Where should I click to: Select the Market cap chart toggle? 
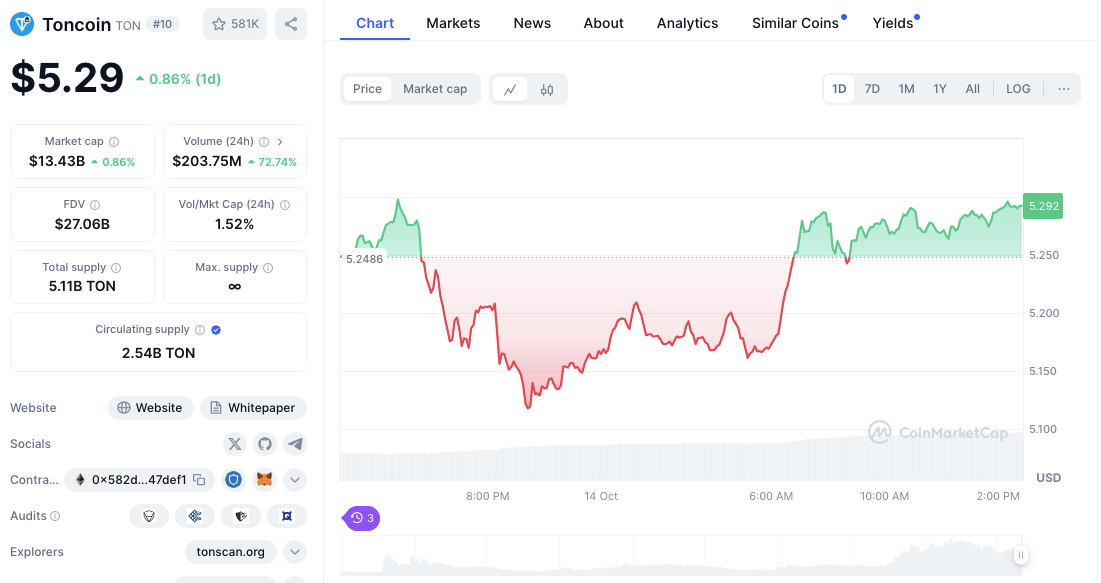point(435,89)
